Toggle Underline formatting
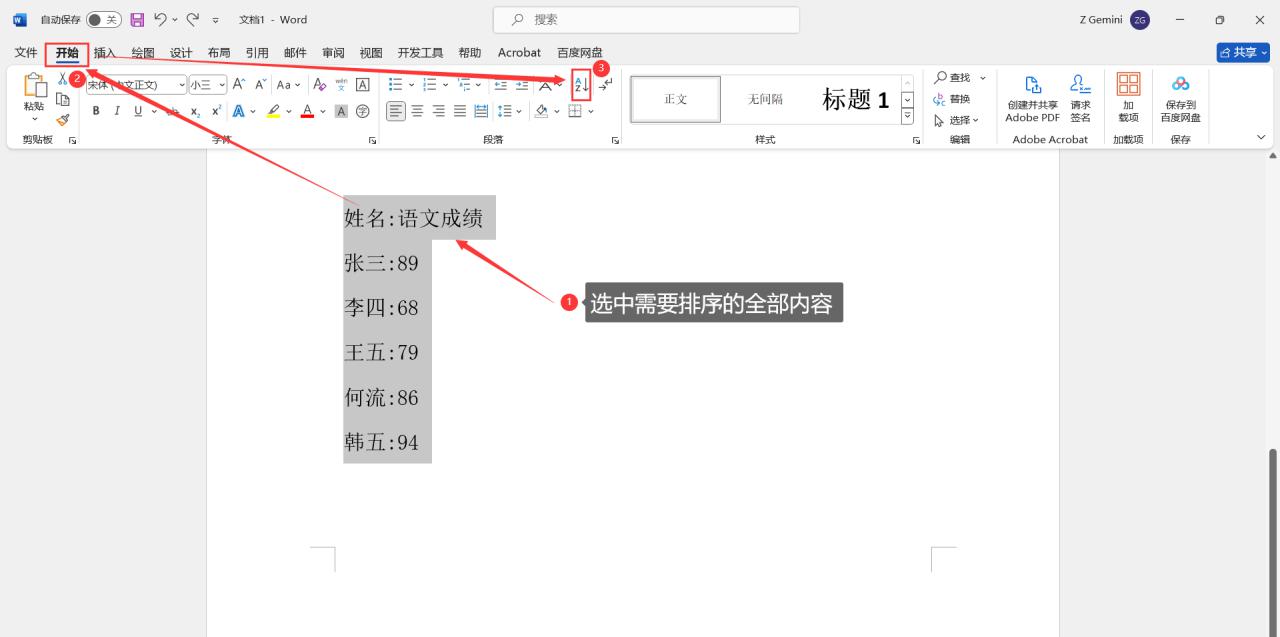Screen dimensions: 1280x637 pos(138,111)
